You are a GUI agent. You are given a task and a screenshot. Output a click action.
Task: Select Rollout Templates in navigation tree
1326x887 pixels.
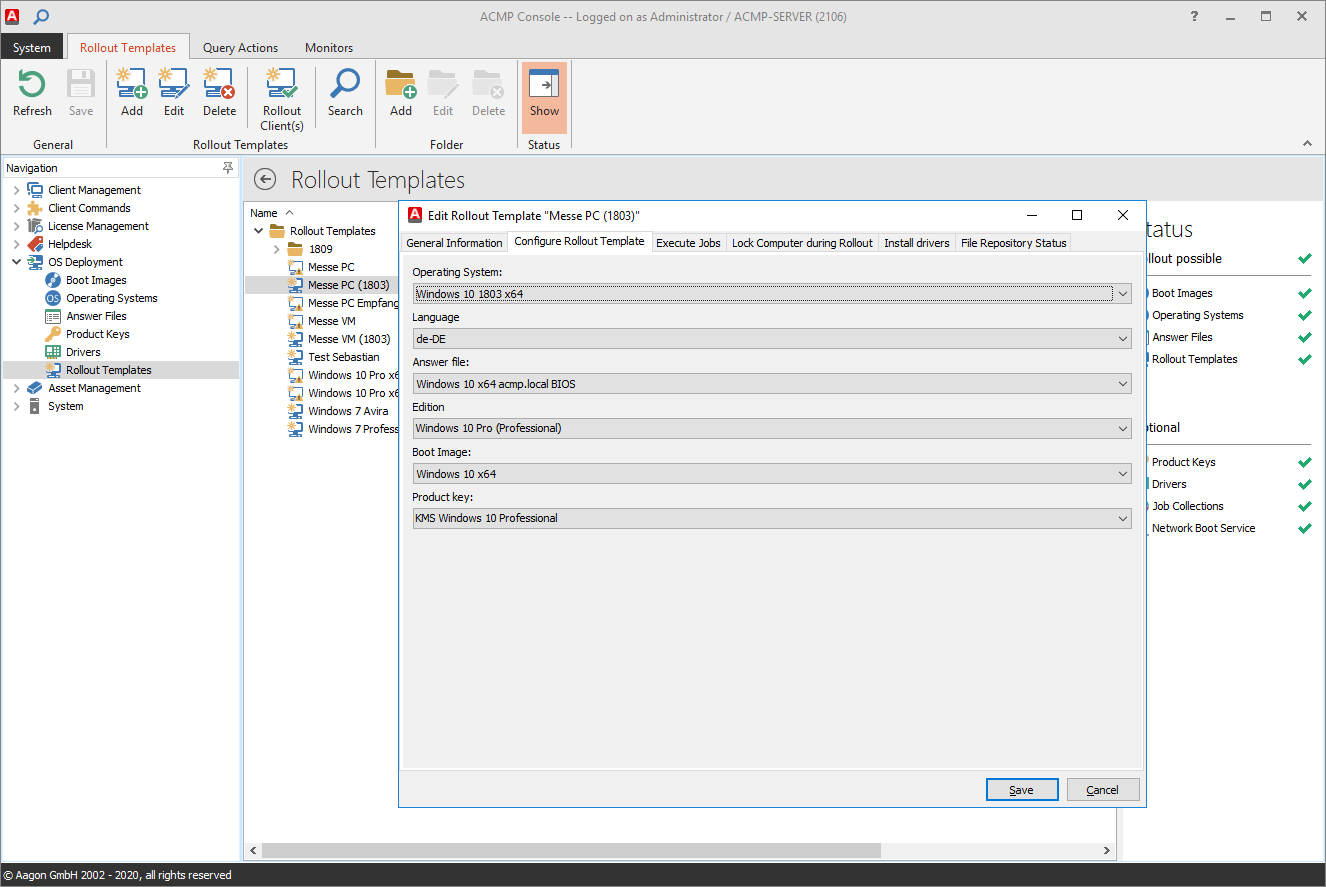[x=109, y=370]
